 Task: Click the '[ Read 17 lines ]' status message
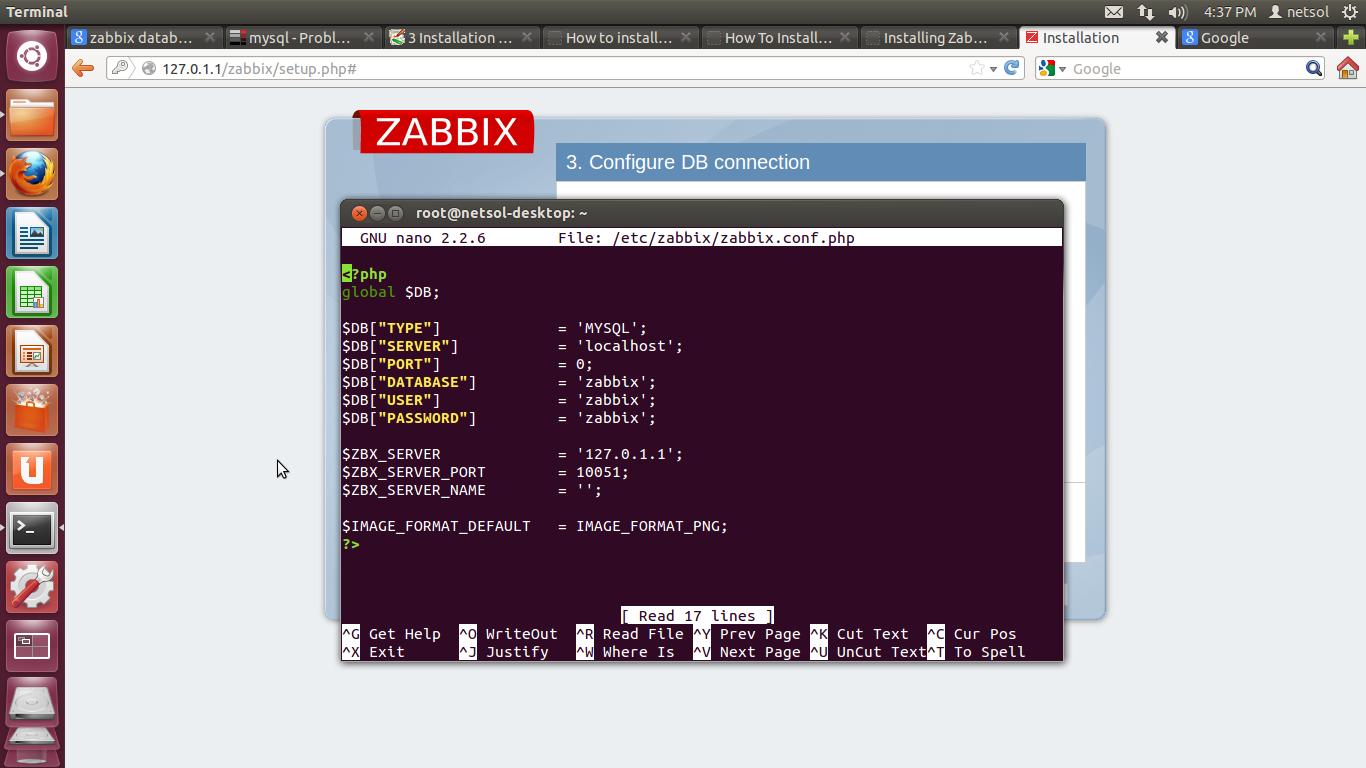698,616
